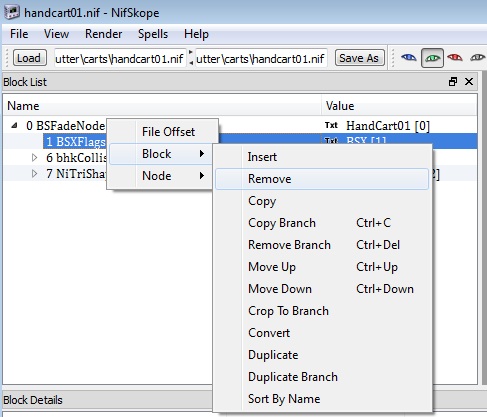Select Move Up entry
The image size is (487, 417).
[322, 267]
